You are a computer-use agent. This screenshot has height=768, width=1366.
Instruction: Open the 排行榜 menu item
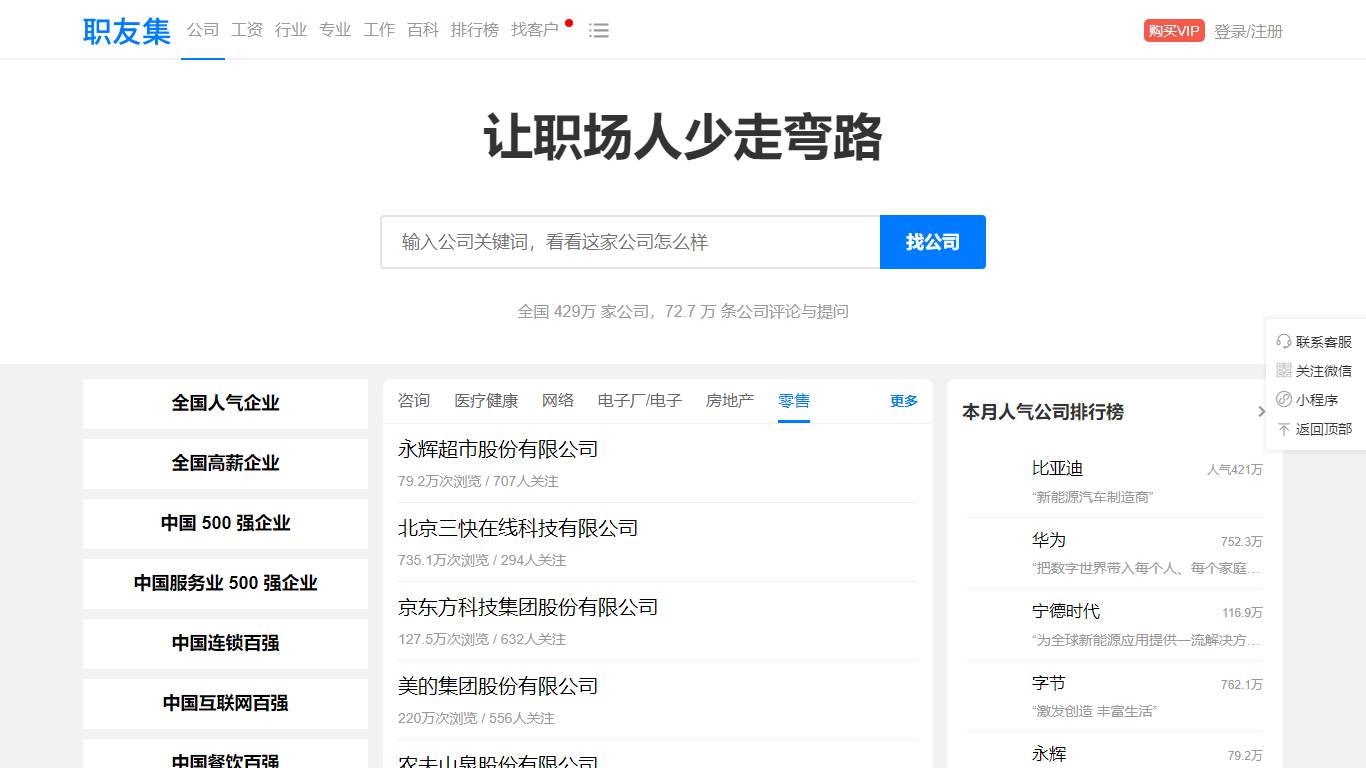coord(475,30)
